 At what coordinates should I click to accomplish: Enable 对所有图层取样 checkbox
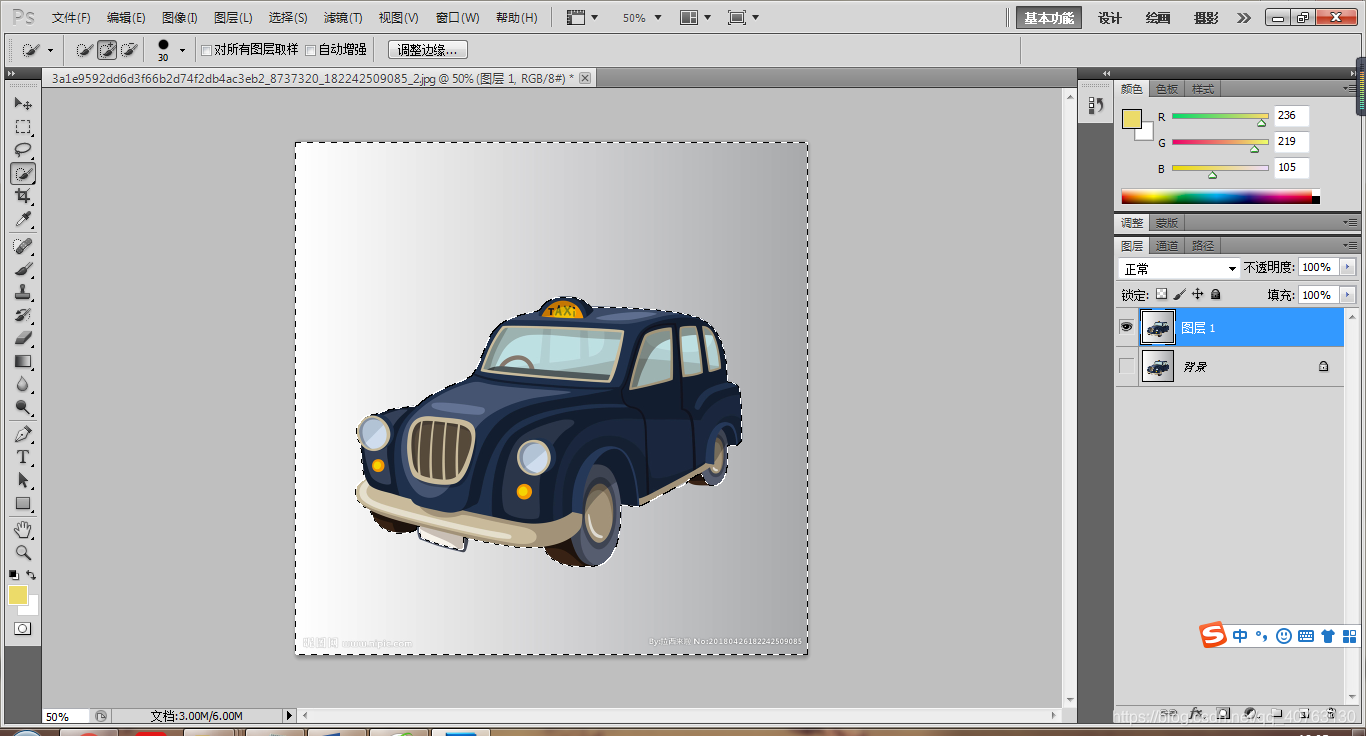click(206, 50)
